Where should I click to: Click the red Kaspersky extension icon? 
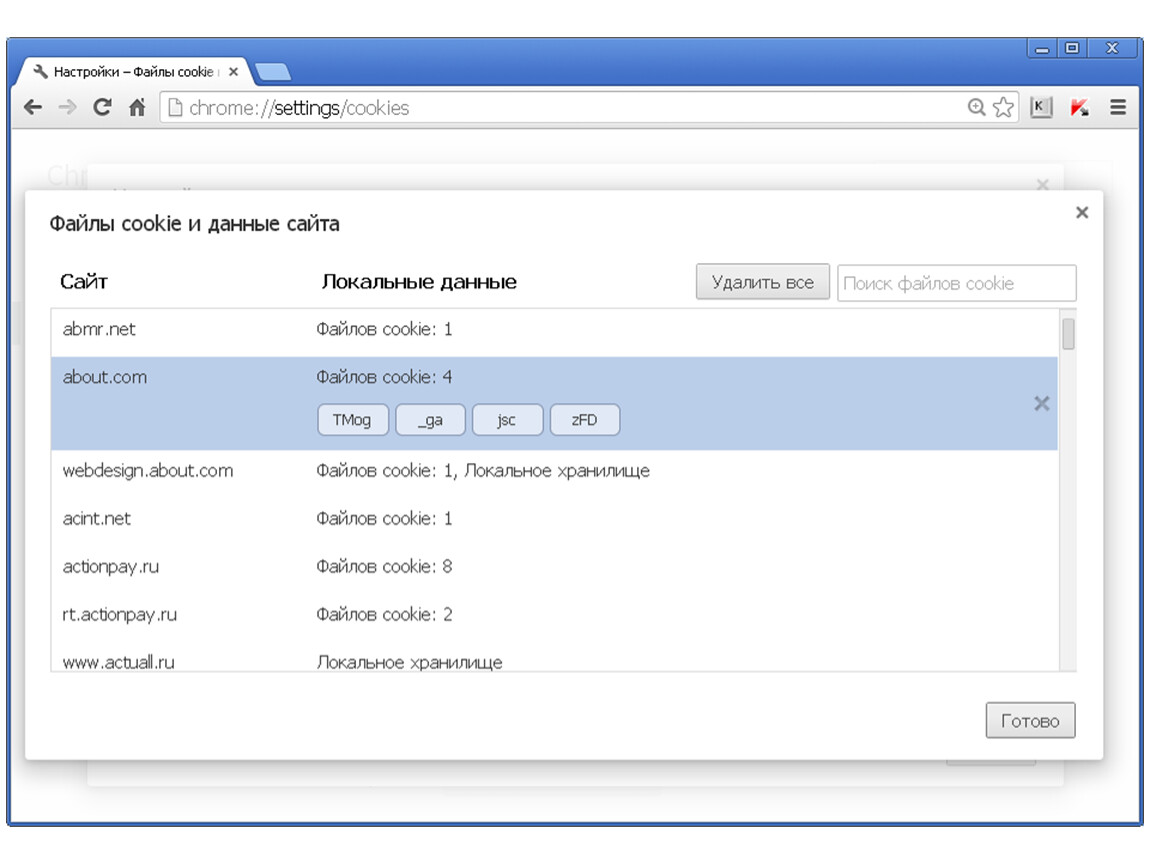point(1079,108)
